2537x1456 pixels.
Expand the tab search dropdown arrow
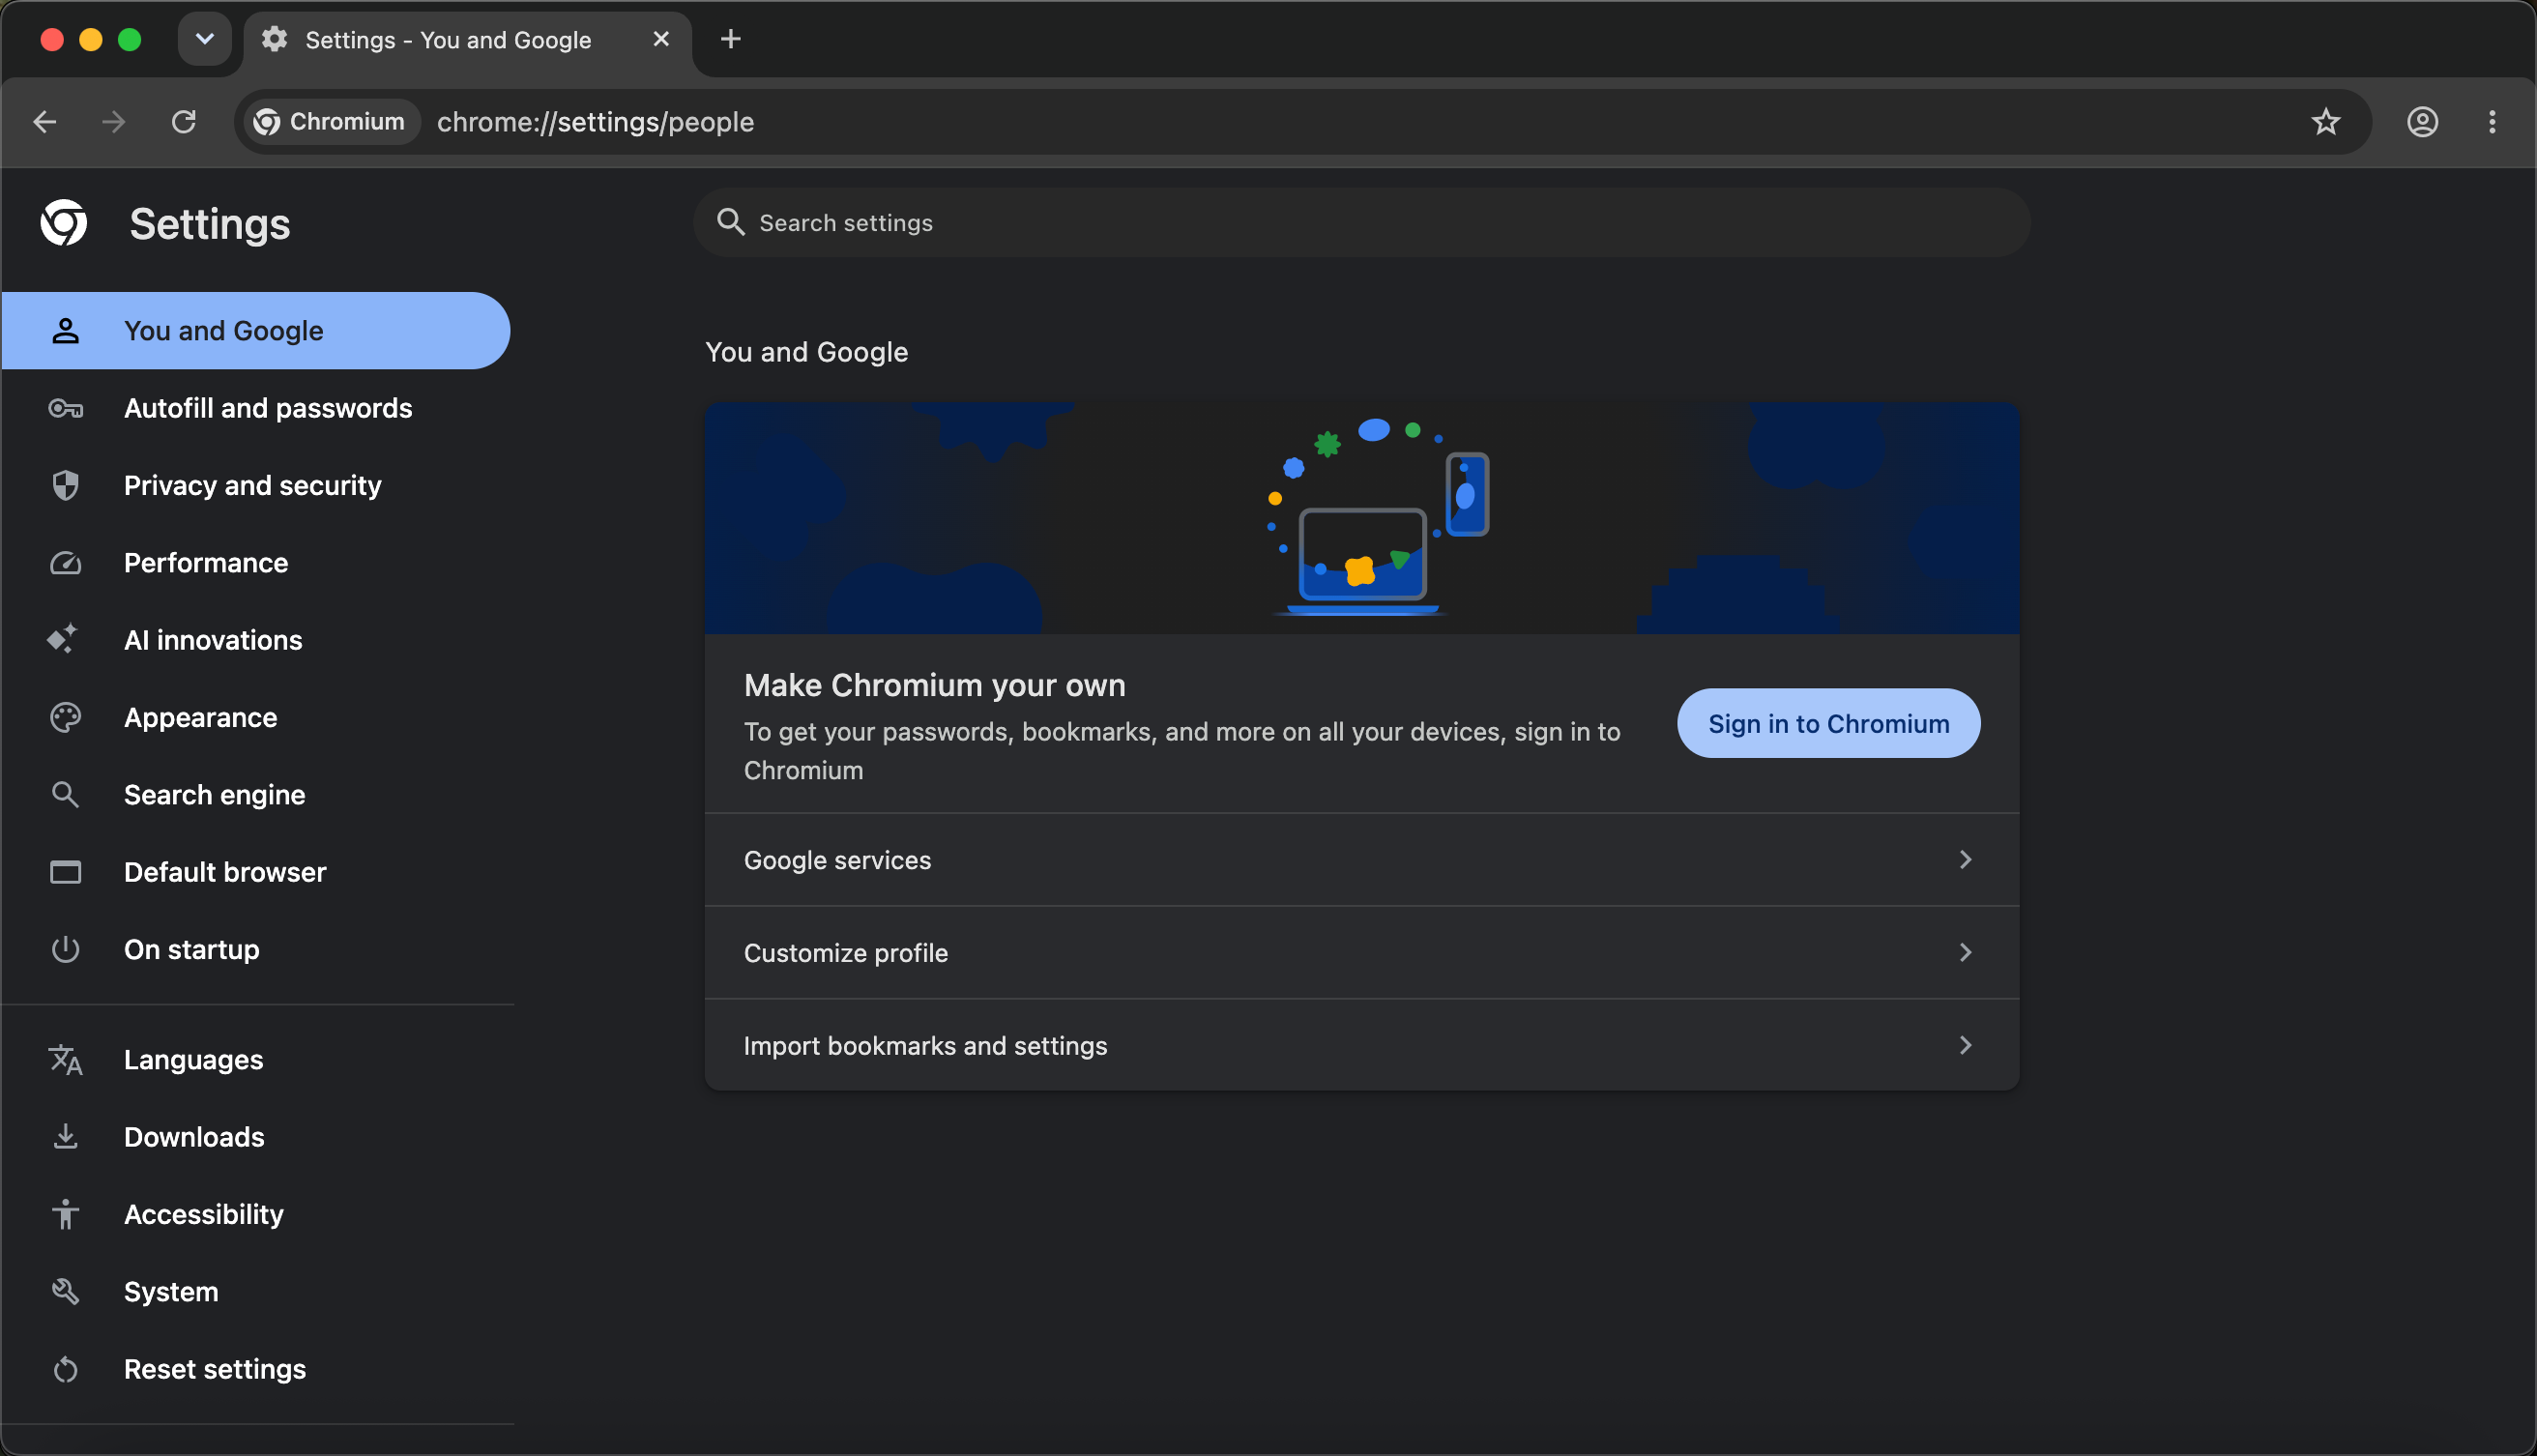pyautogui.click(x=205, y=39)
